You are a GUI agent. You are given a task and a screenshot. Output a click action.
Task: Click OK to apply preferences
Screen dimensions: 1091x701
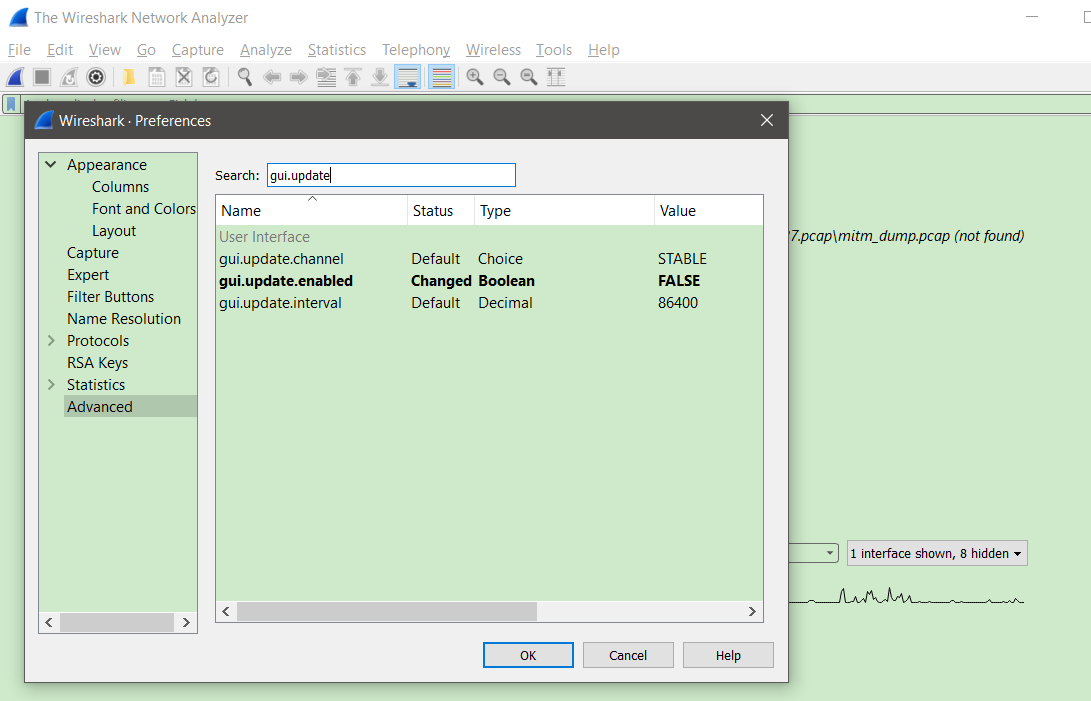(528, 655)
